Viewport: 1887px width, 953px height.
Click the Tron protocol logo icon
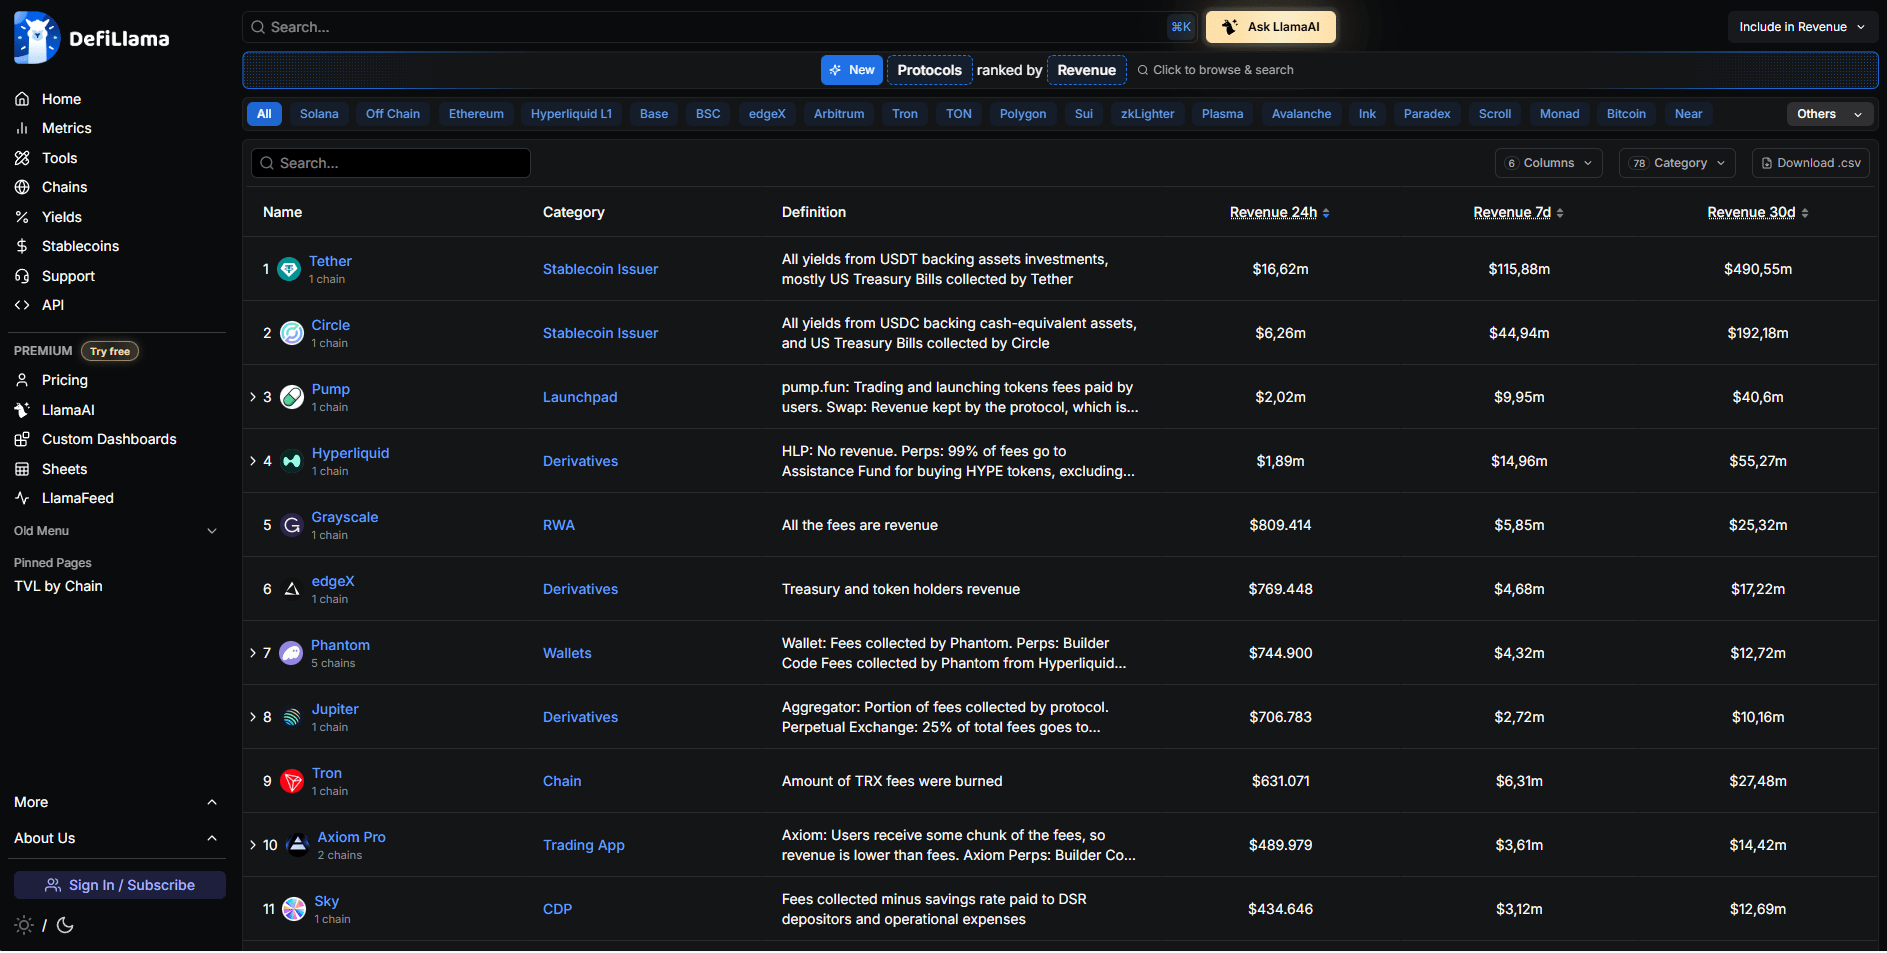click(292, 781)
